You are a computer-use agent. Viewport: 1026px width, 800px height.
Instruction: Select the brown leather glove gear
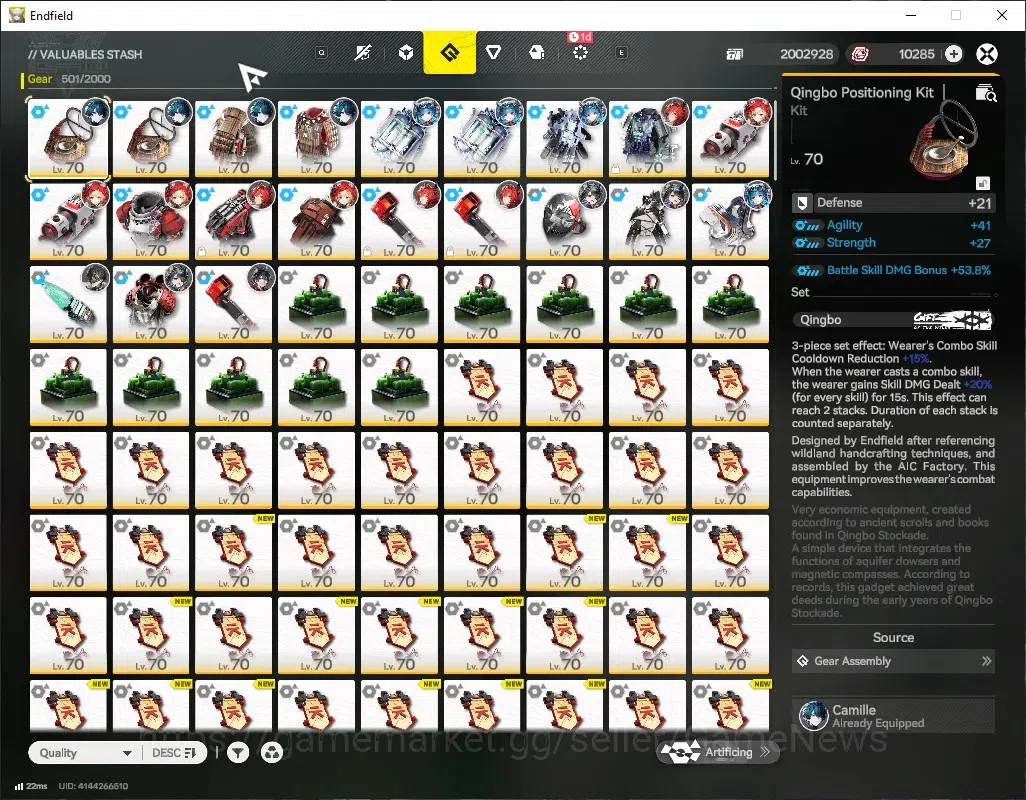[x=317, y=221]
